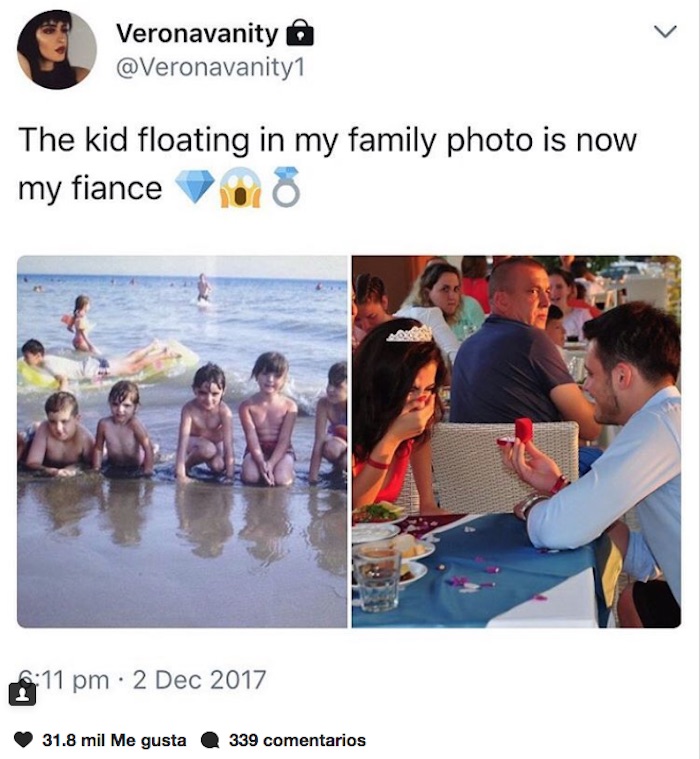Click the padlock icon beside Veronavanity

(300, 34)
